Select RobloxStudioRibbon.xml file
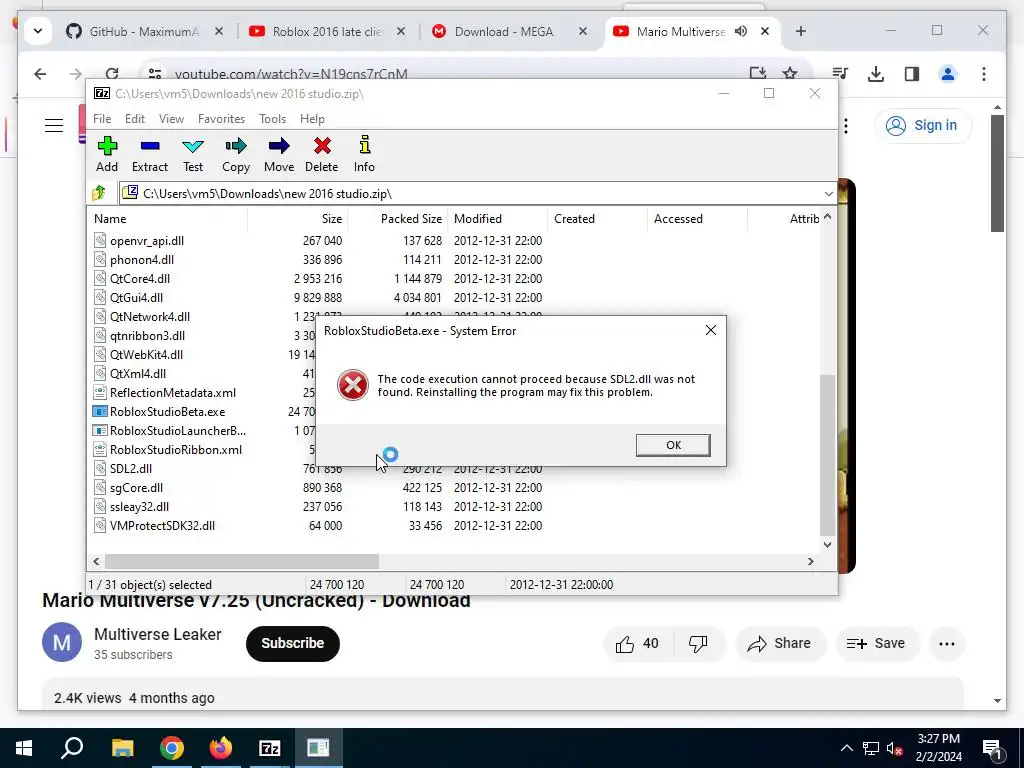The height and width of the screenshot is (768, 1024). point(176,450)
